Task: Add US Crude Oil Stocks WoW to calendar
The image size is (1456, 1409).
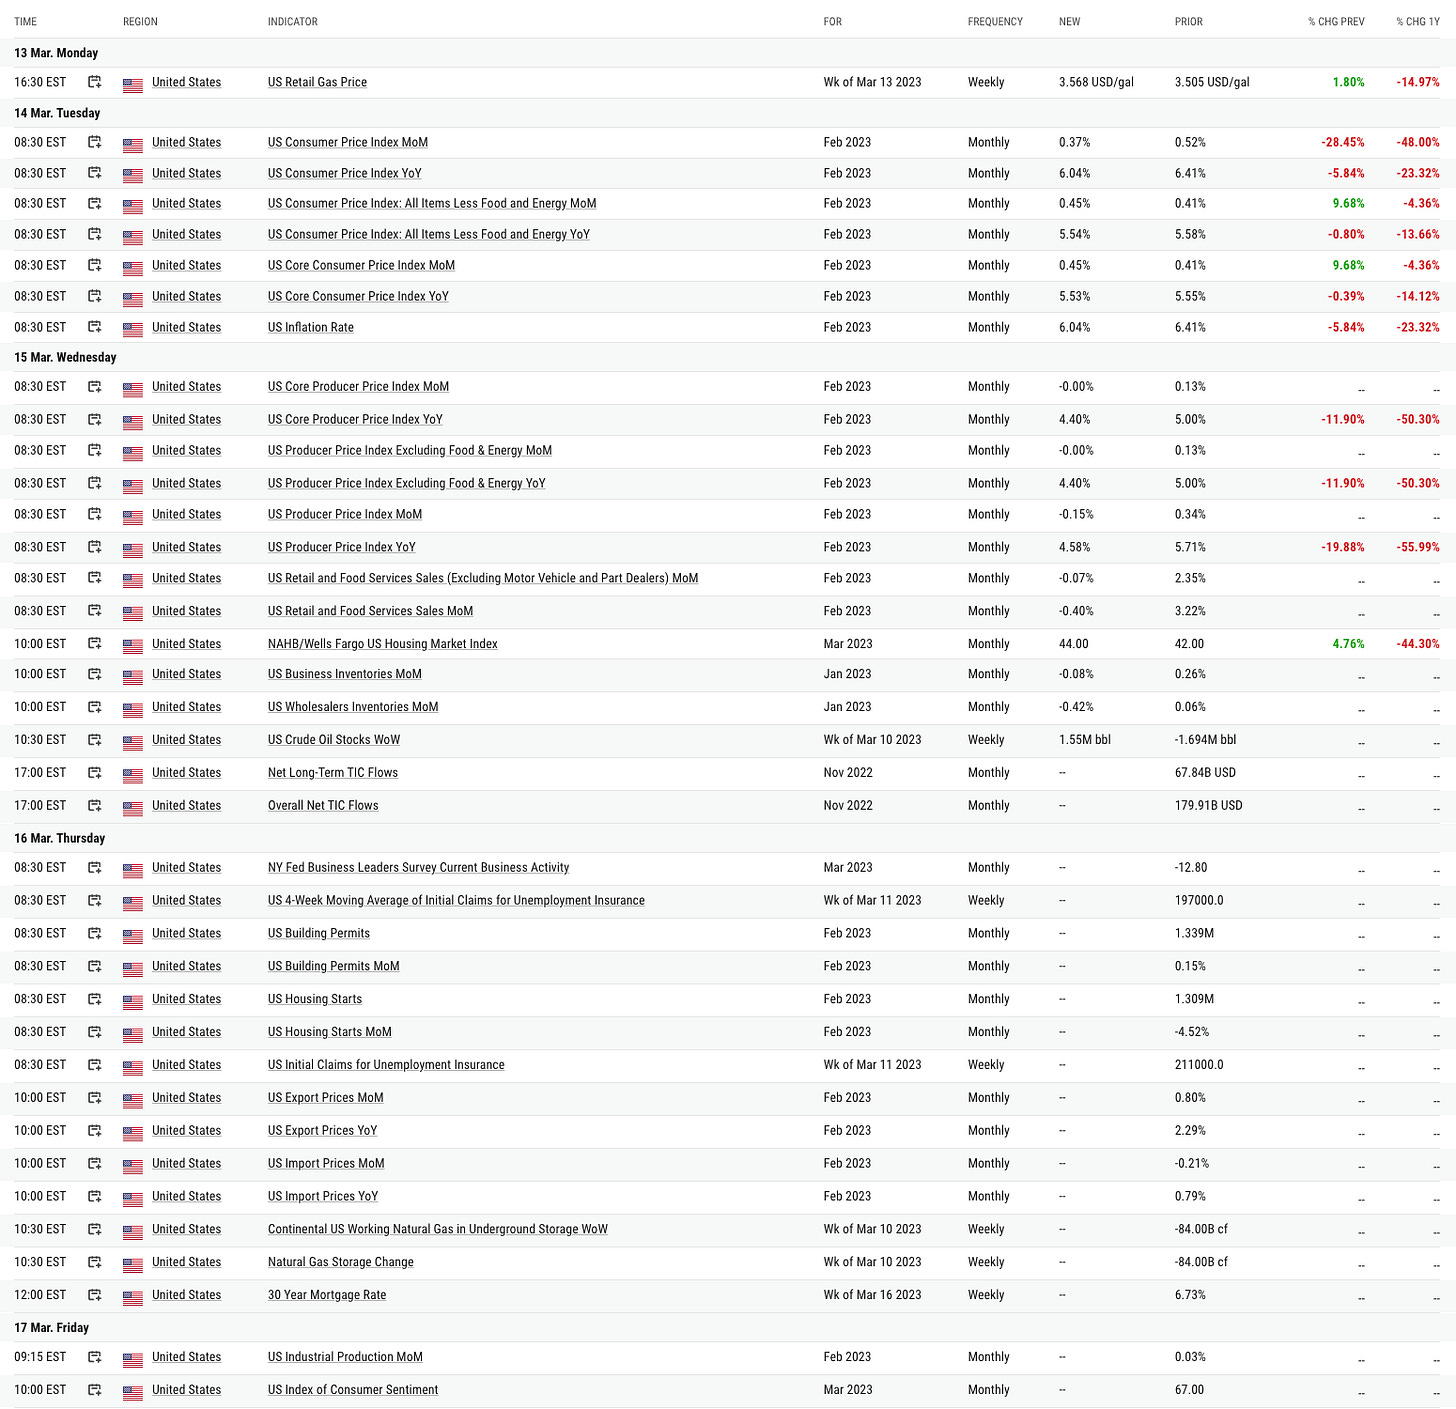Action: (95, 740)
